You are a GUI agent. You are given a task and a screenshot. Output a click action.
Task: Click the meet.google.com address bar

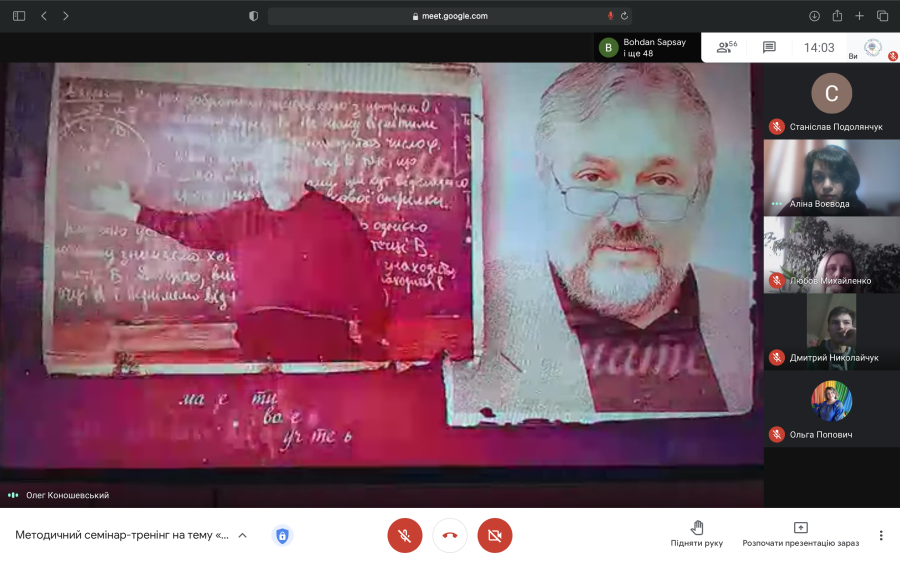click(450, 16)
